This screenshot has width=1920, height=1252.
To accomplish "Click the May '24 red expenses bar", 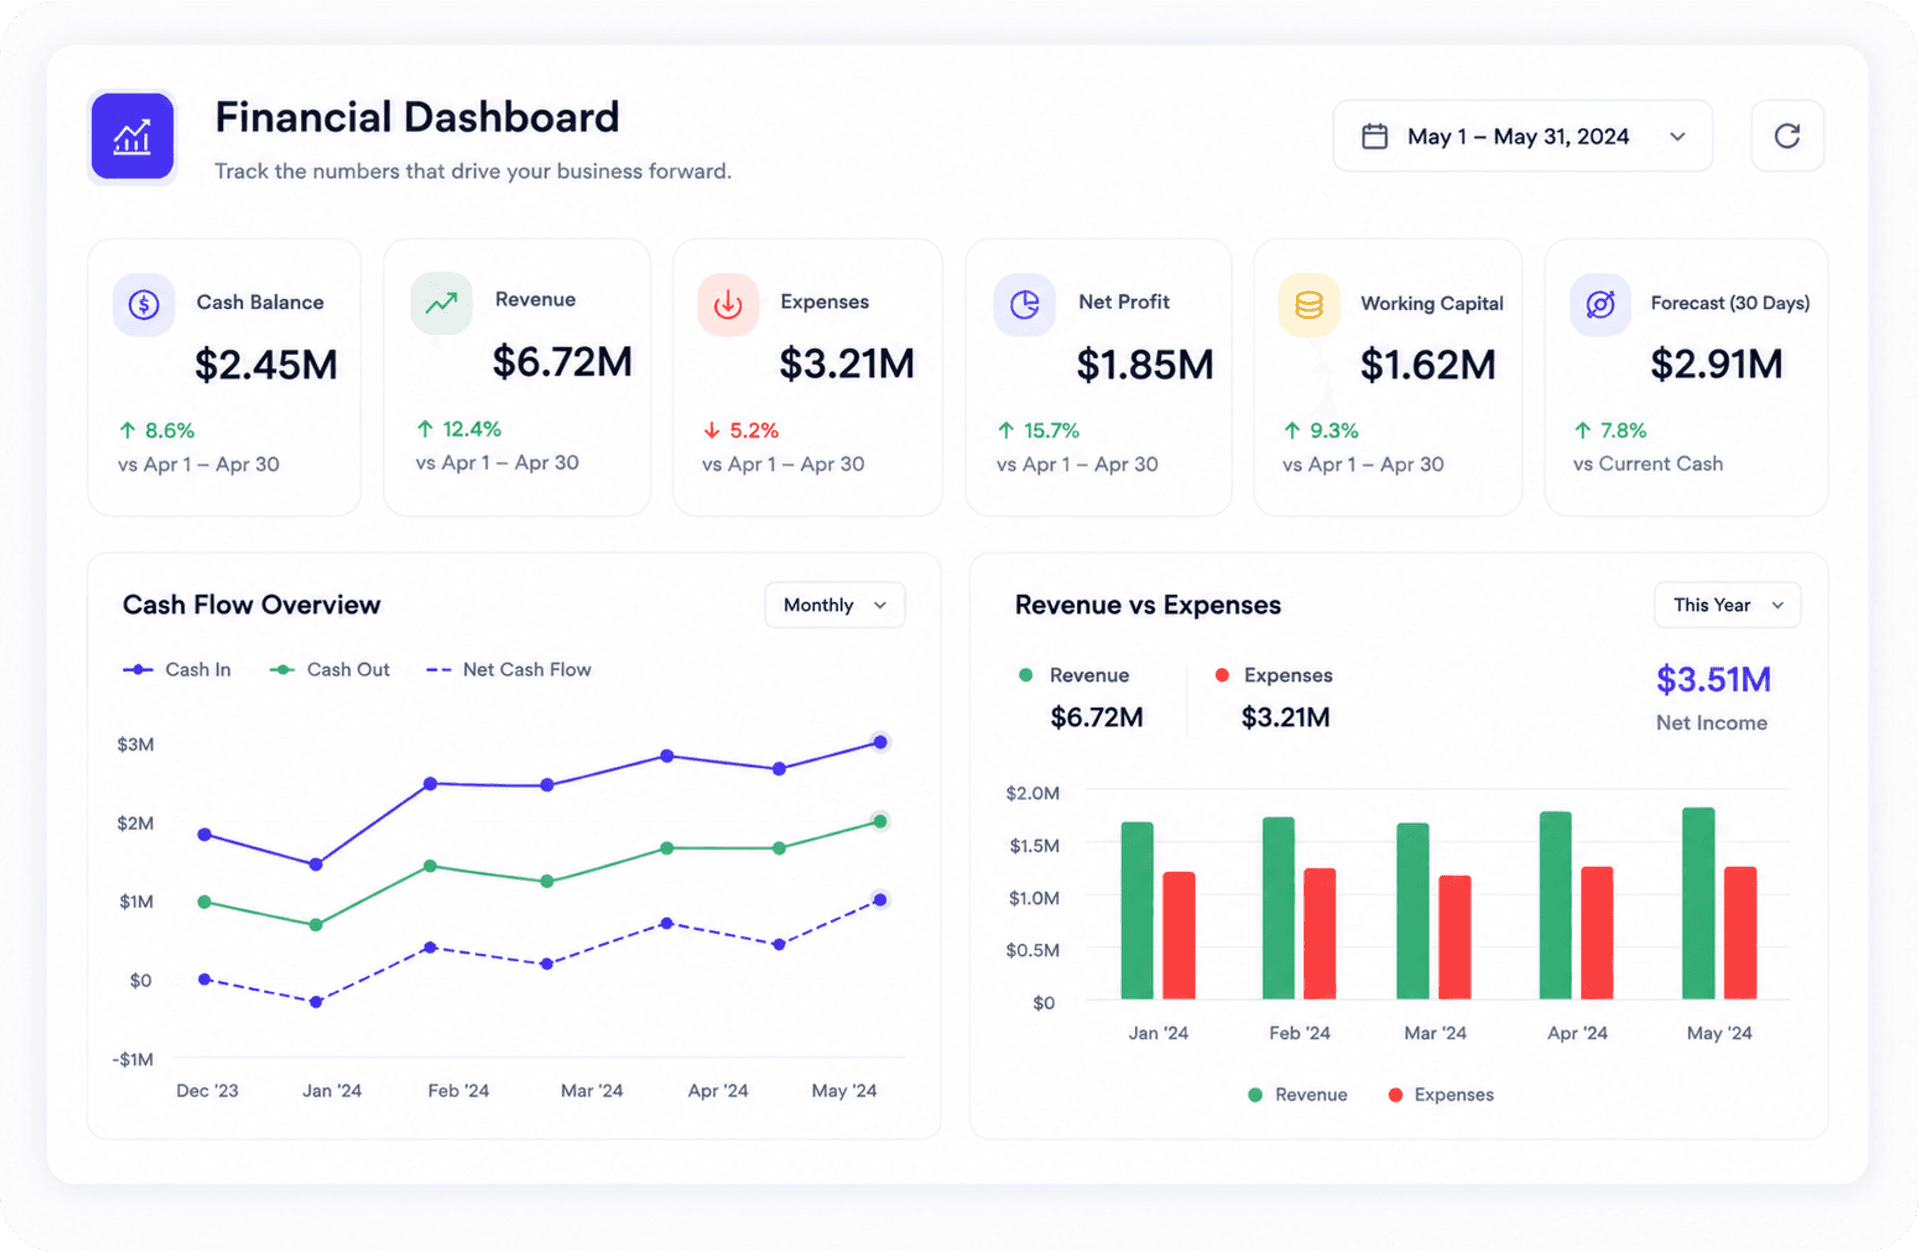I will pyautogui.click(x=1740, y=933).
